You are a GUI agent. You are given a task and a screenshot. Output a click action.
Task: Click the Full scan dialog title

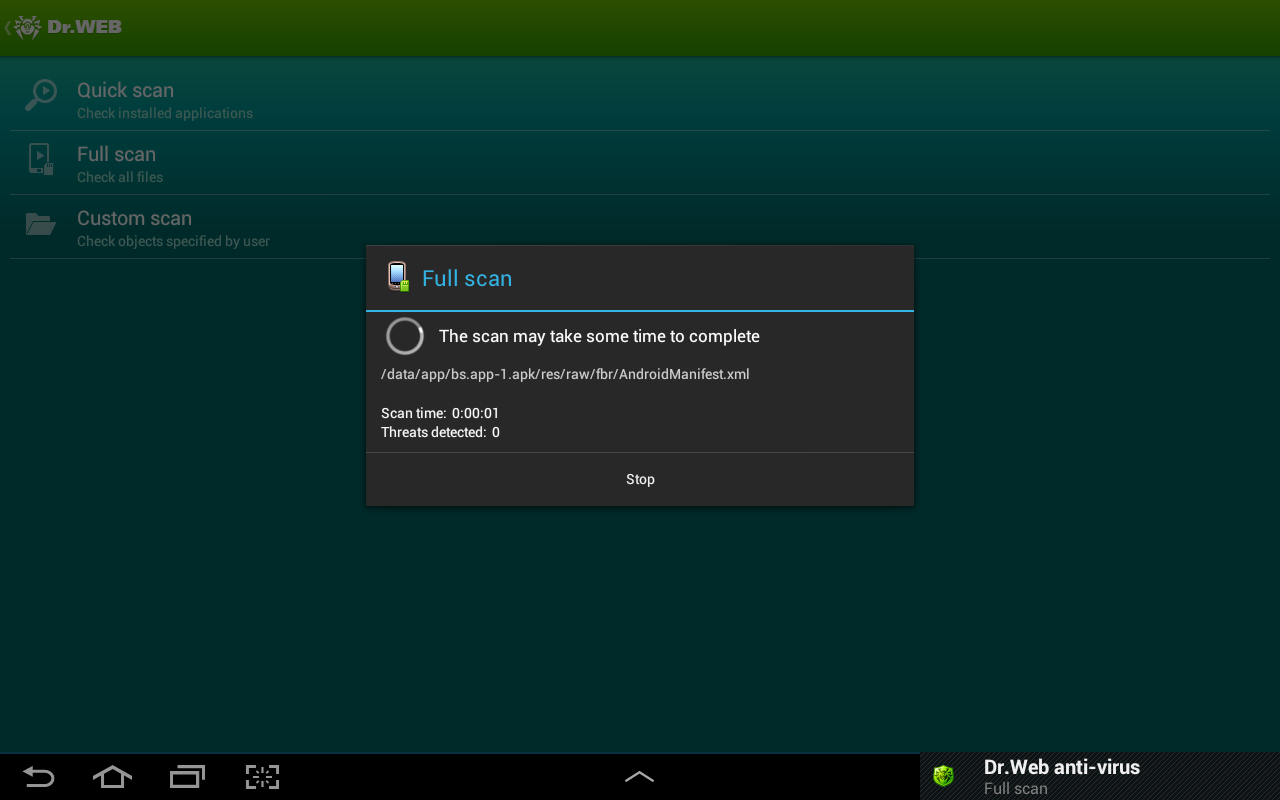click(467, 278)
